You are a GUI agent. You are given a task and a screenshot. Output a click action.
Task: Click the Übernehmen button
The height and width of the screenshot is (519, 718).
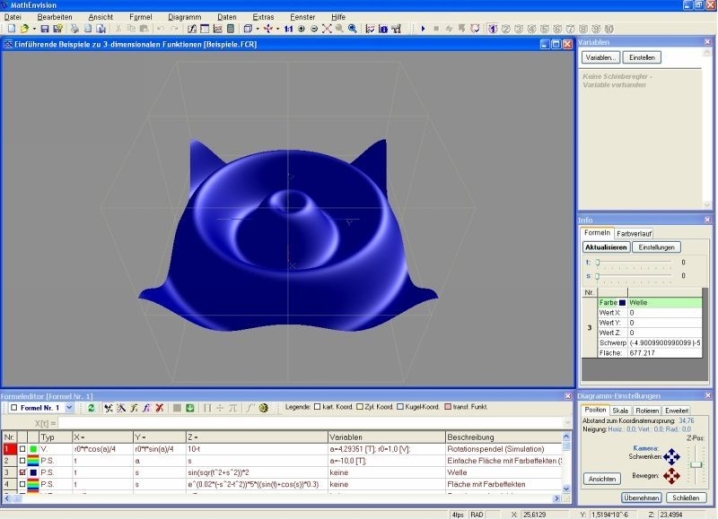pos(642,497)
